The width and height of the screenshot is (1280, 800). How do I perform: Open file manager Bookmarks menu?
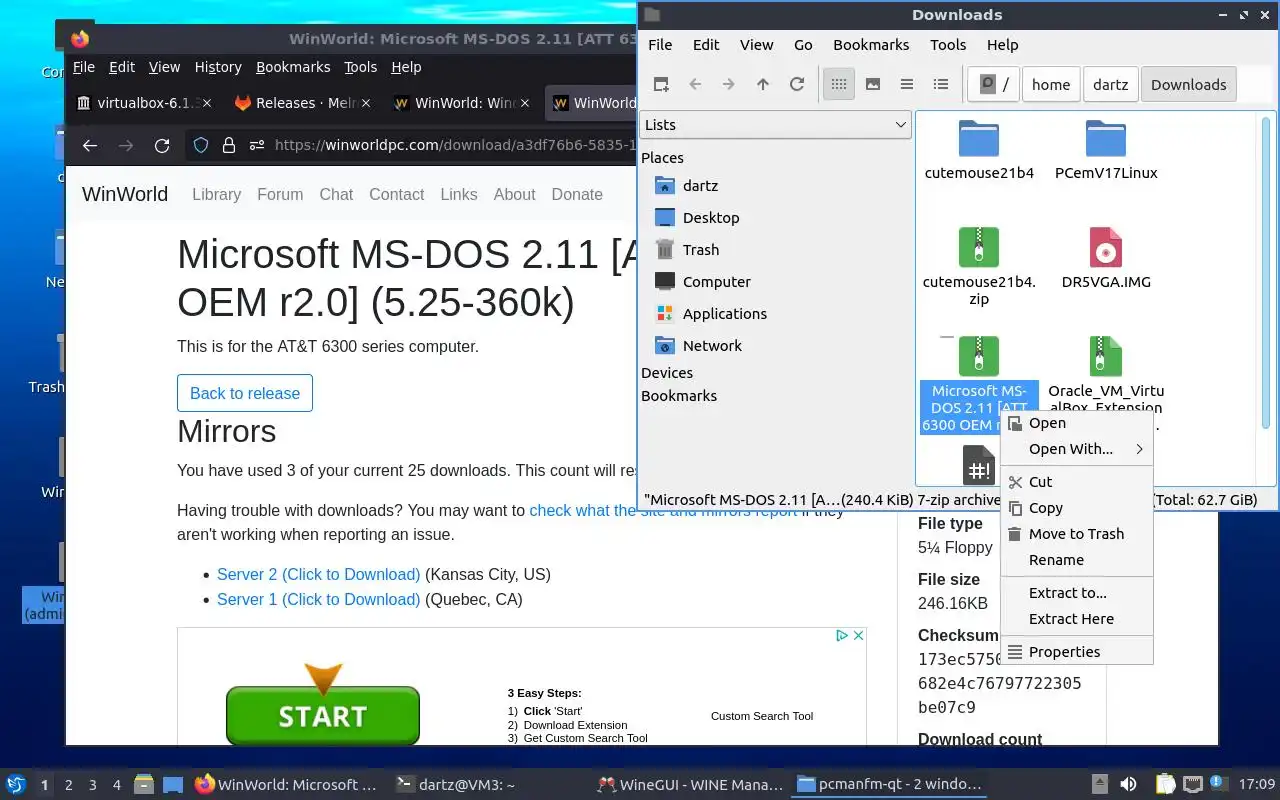point(871,45)
